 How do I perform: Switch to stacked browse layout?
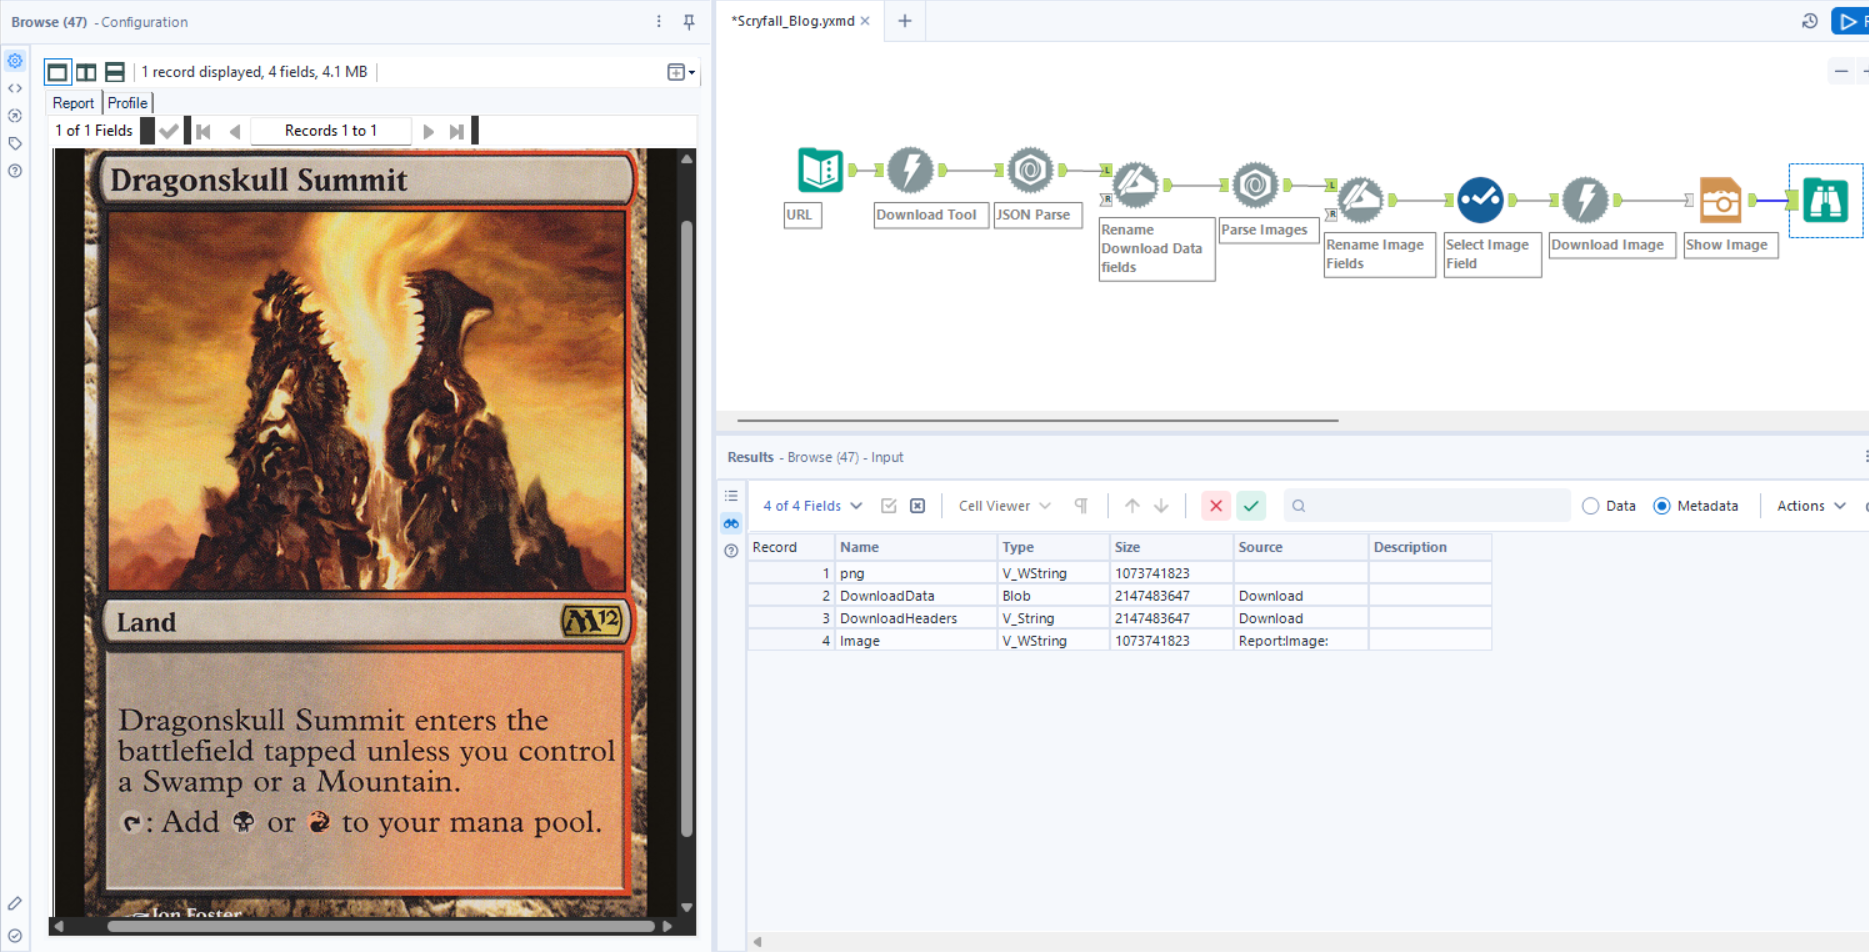115,72
